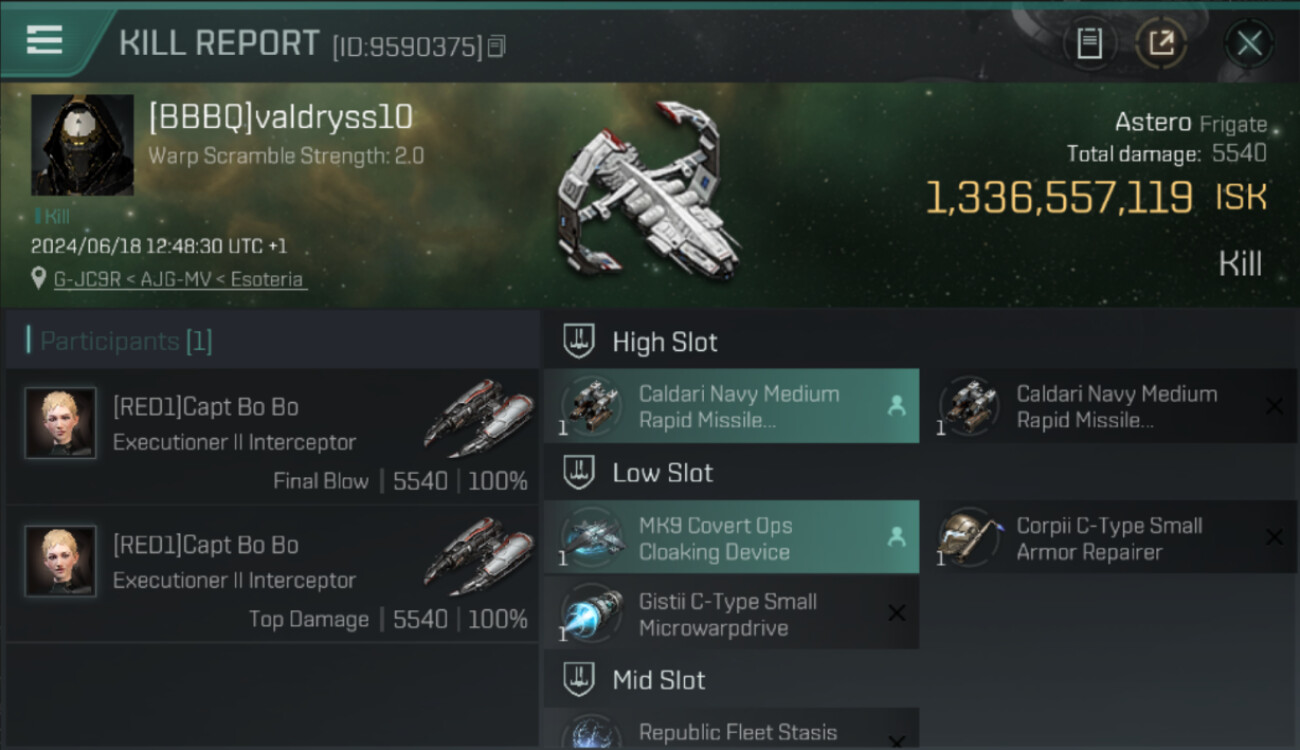The width and height of the screenshot is (1300, 750).
Task: Open the hamburger menu
Action: [x=44, y=40]
